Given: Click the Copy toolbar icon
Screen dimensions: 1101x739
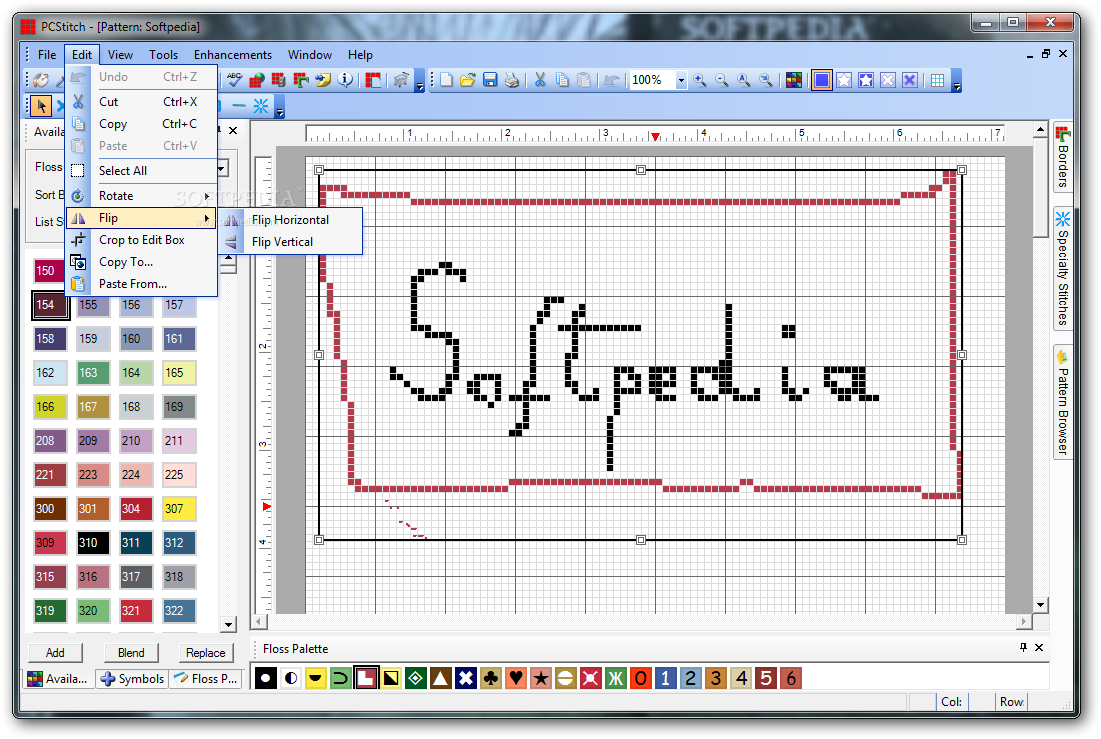Looking at the screenshot, I should (x=562, y=80).
